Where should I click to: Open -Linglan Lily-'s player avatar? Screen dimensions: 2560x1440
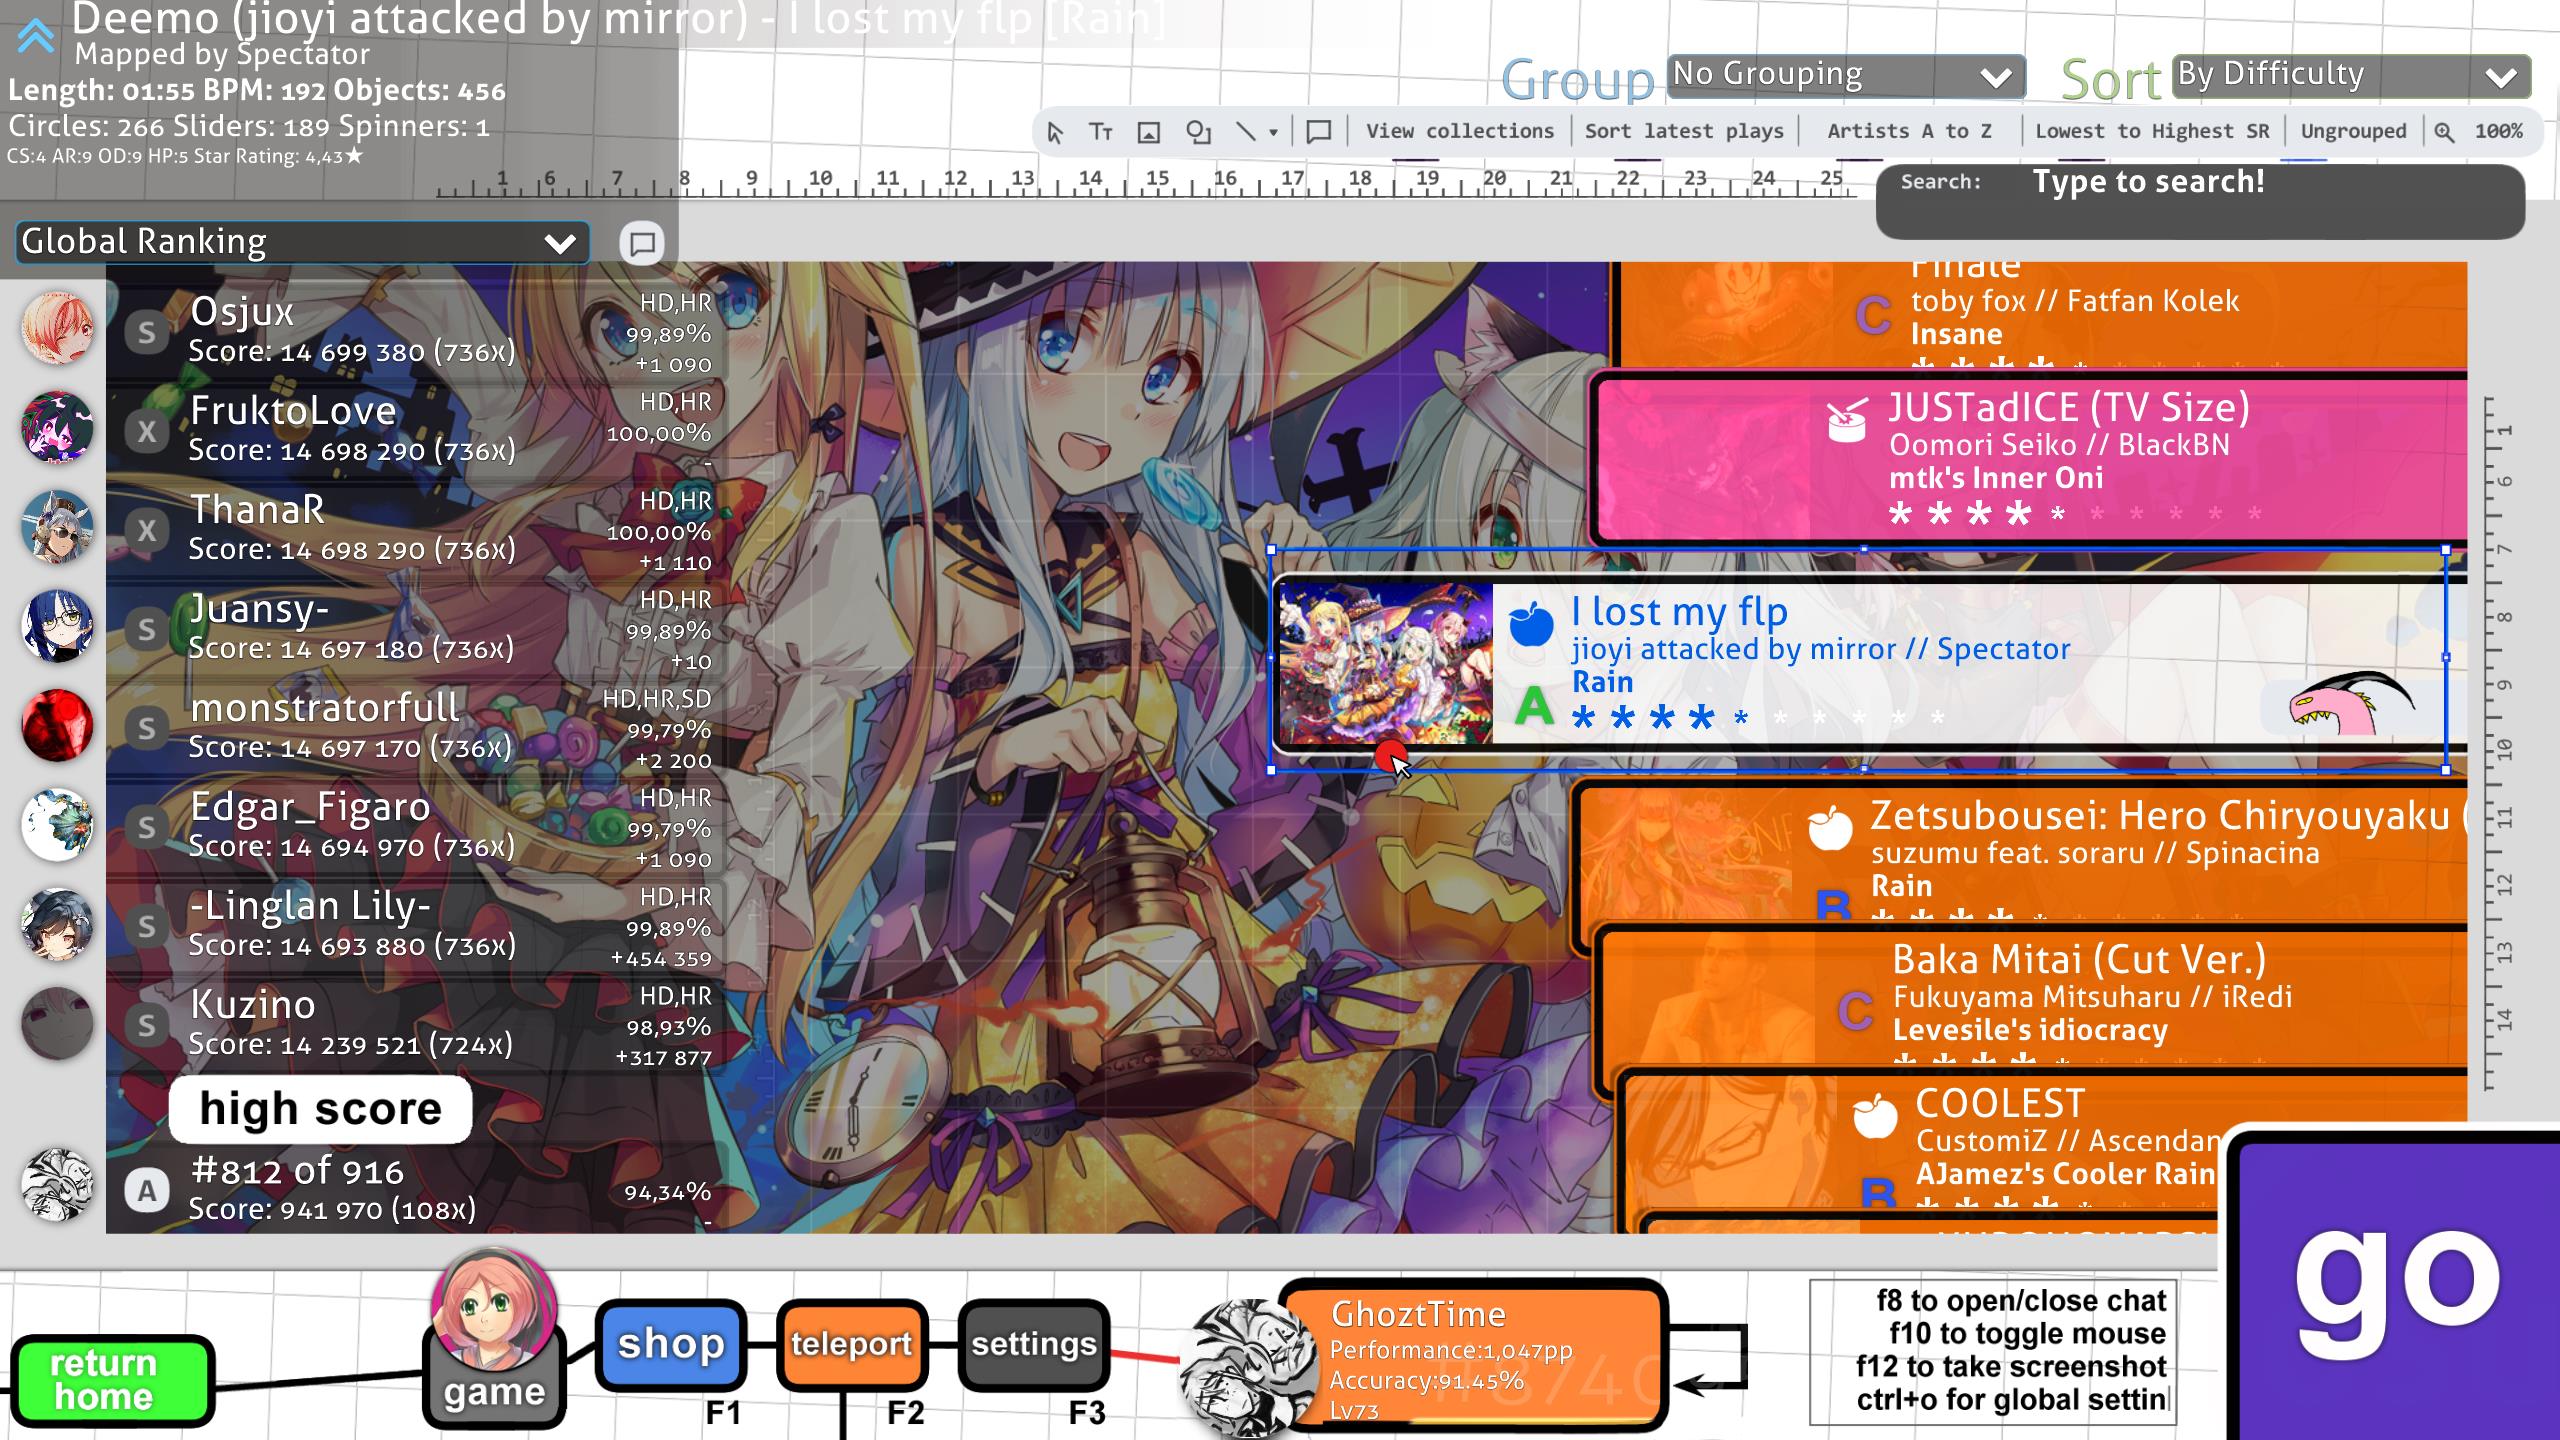pos(58,922)
